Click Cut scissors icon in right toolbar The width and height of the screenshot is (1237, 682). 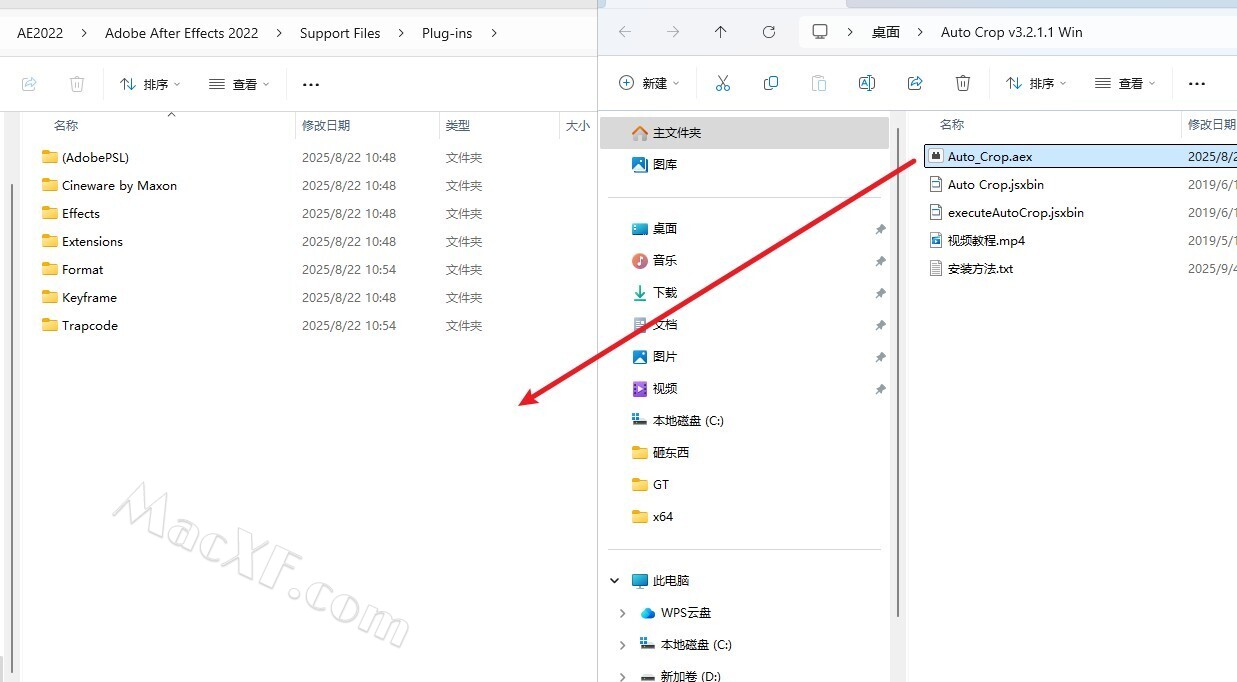coord(723,83)
